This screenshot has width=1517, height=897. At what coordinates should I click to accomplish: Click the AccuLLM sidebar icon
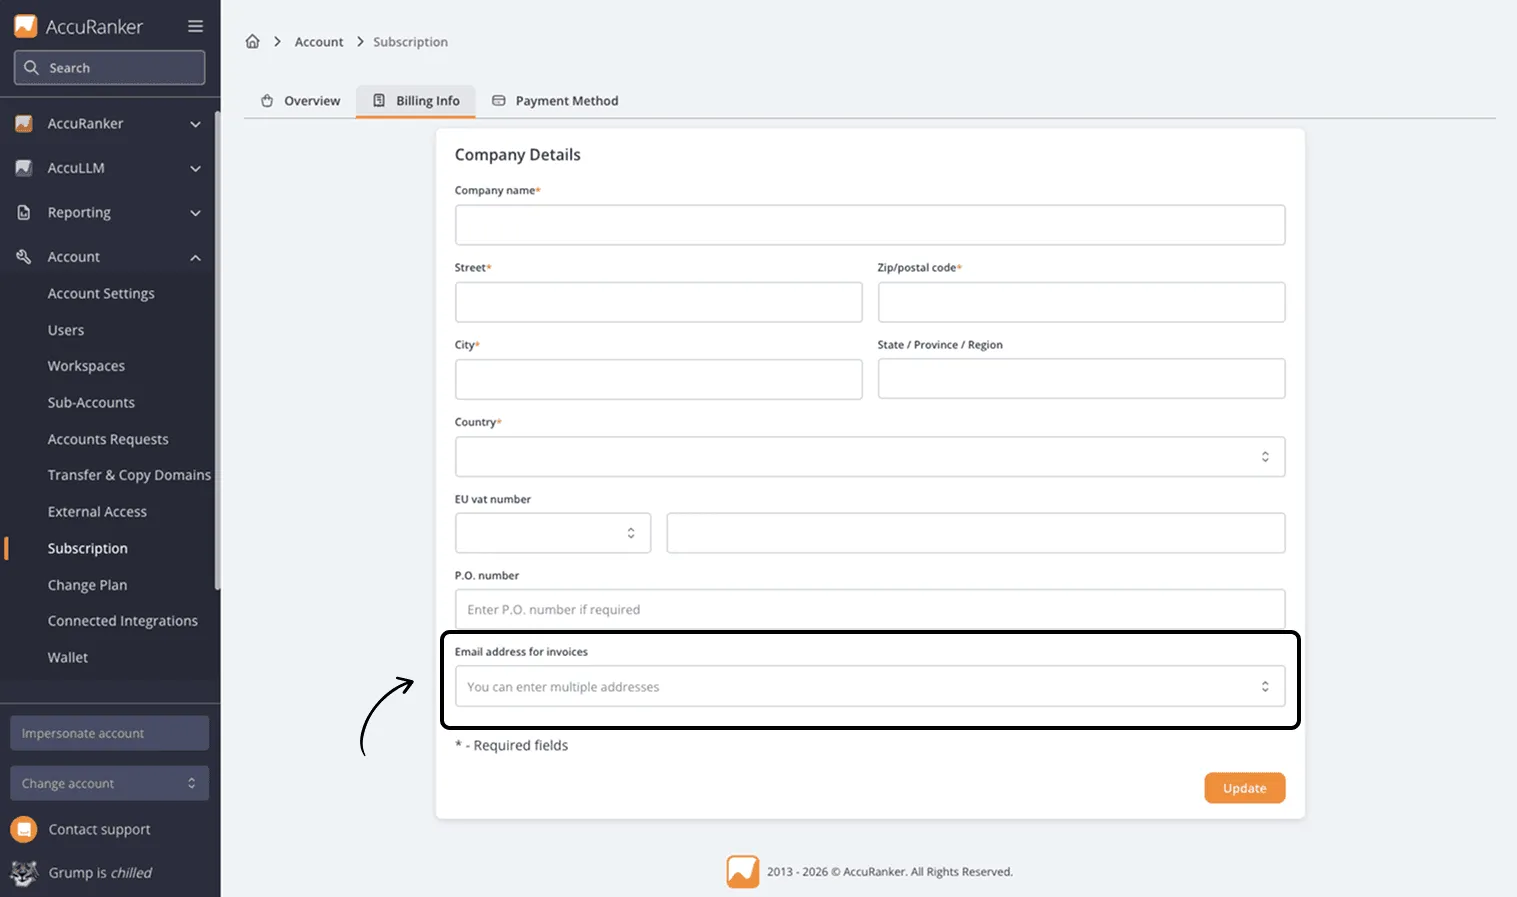pos(24,168)
